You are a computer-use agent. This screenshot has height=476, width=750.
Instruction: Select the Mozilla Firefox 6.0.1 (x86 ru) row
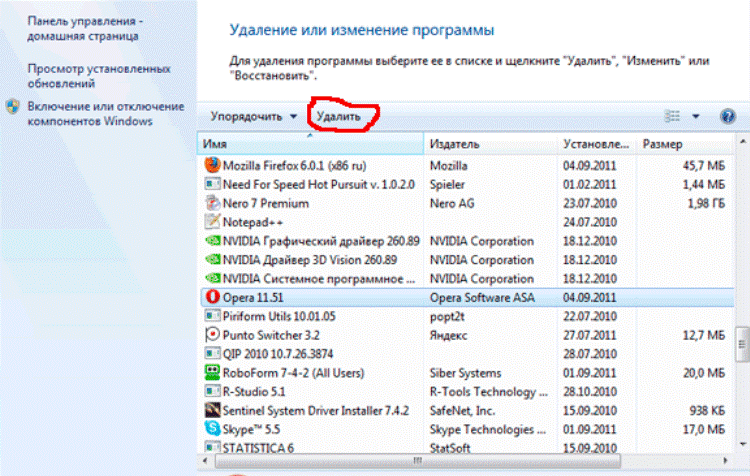(x=466, y=166)
